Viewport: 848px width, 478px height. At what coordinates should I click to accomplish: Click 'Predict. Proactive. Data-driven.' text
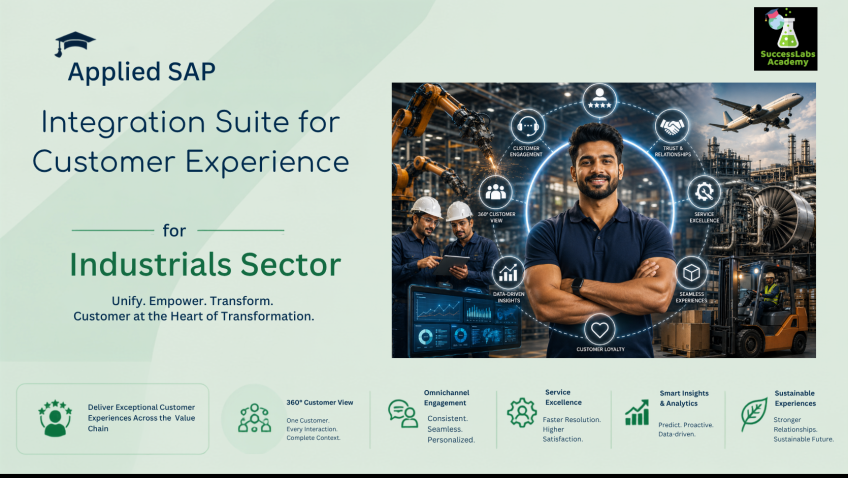coord(686,429)
